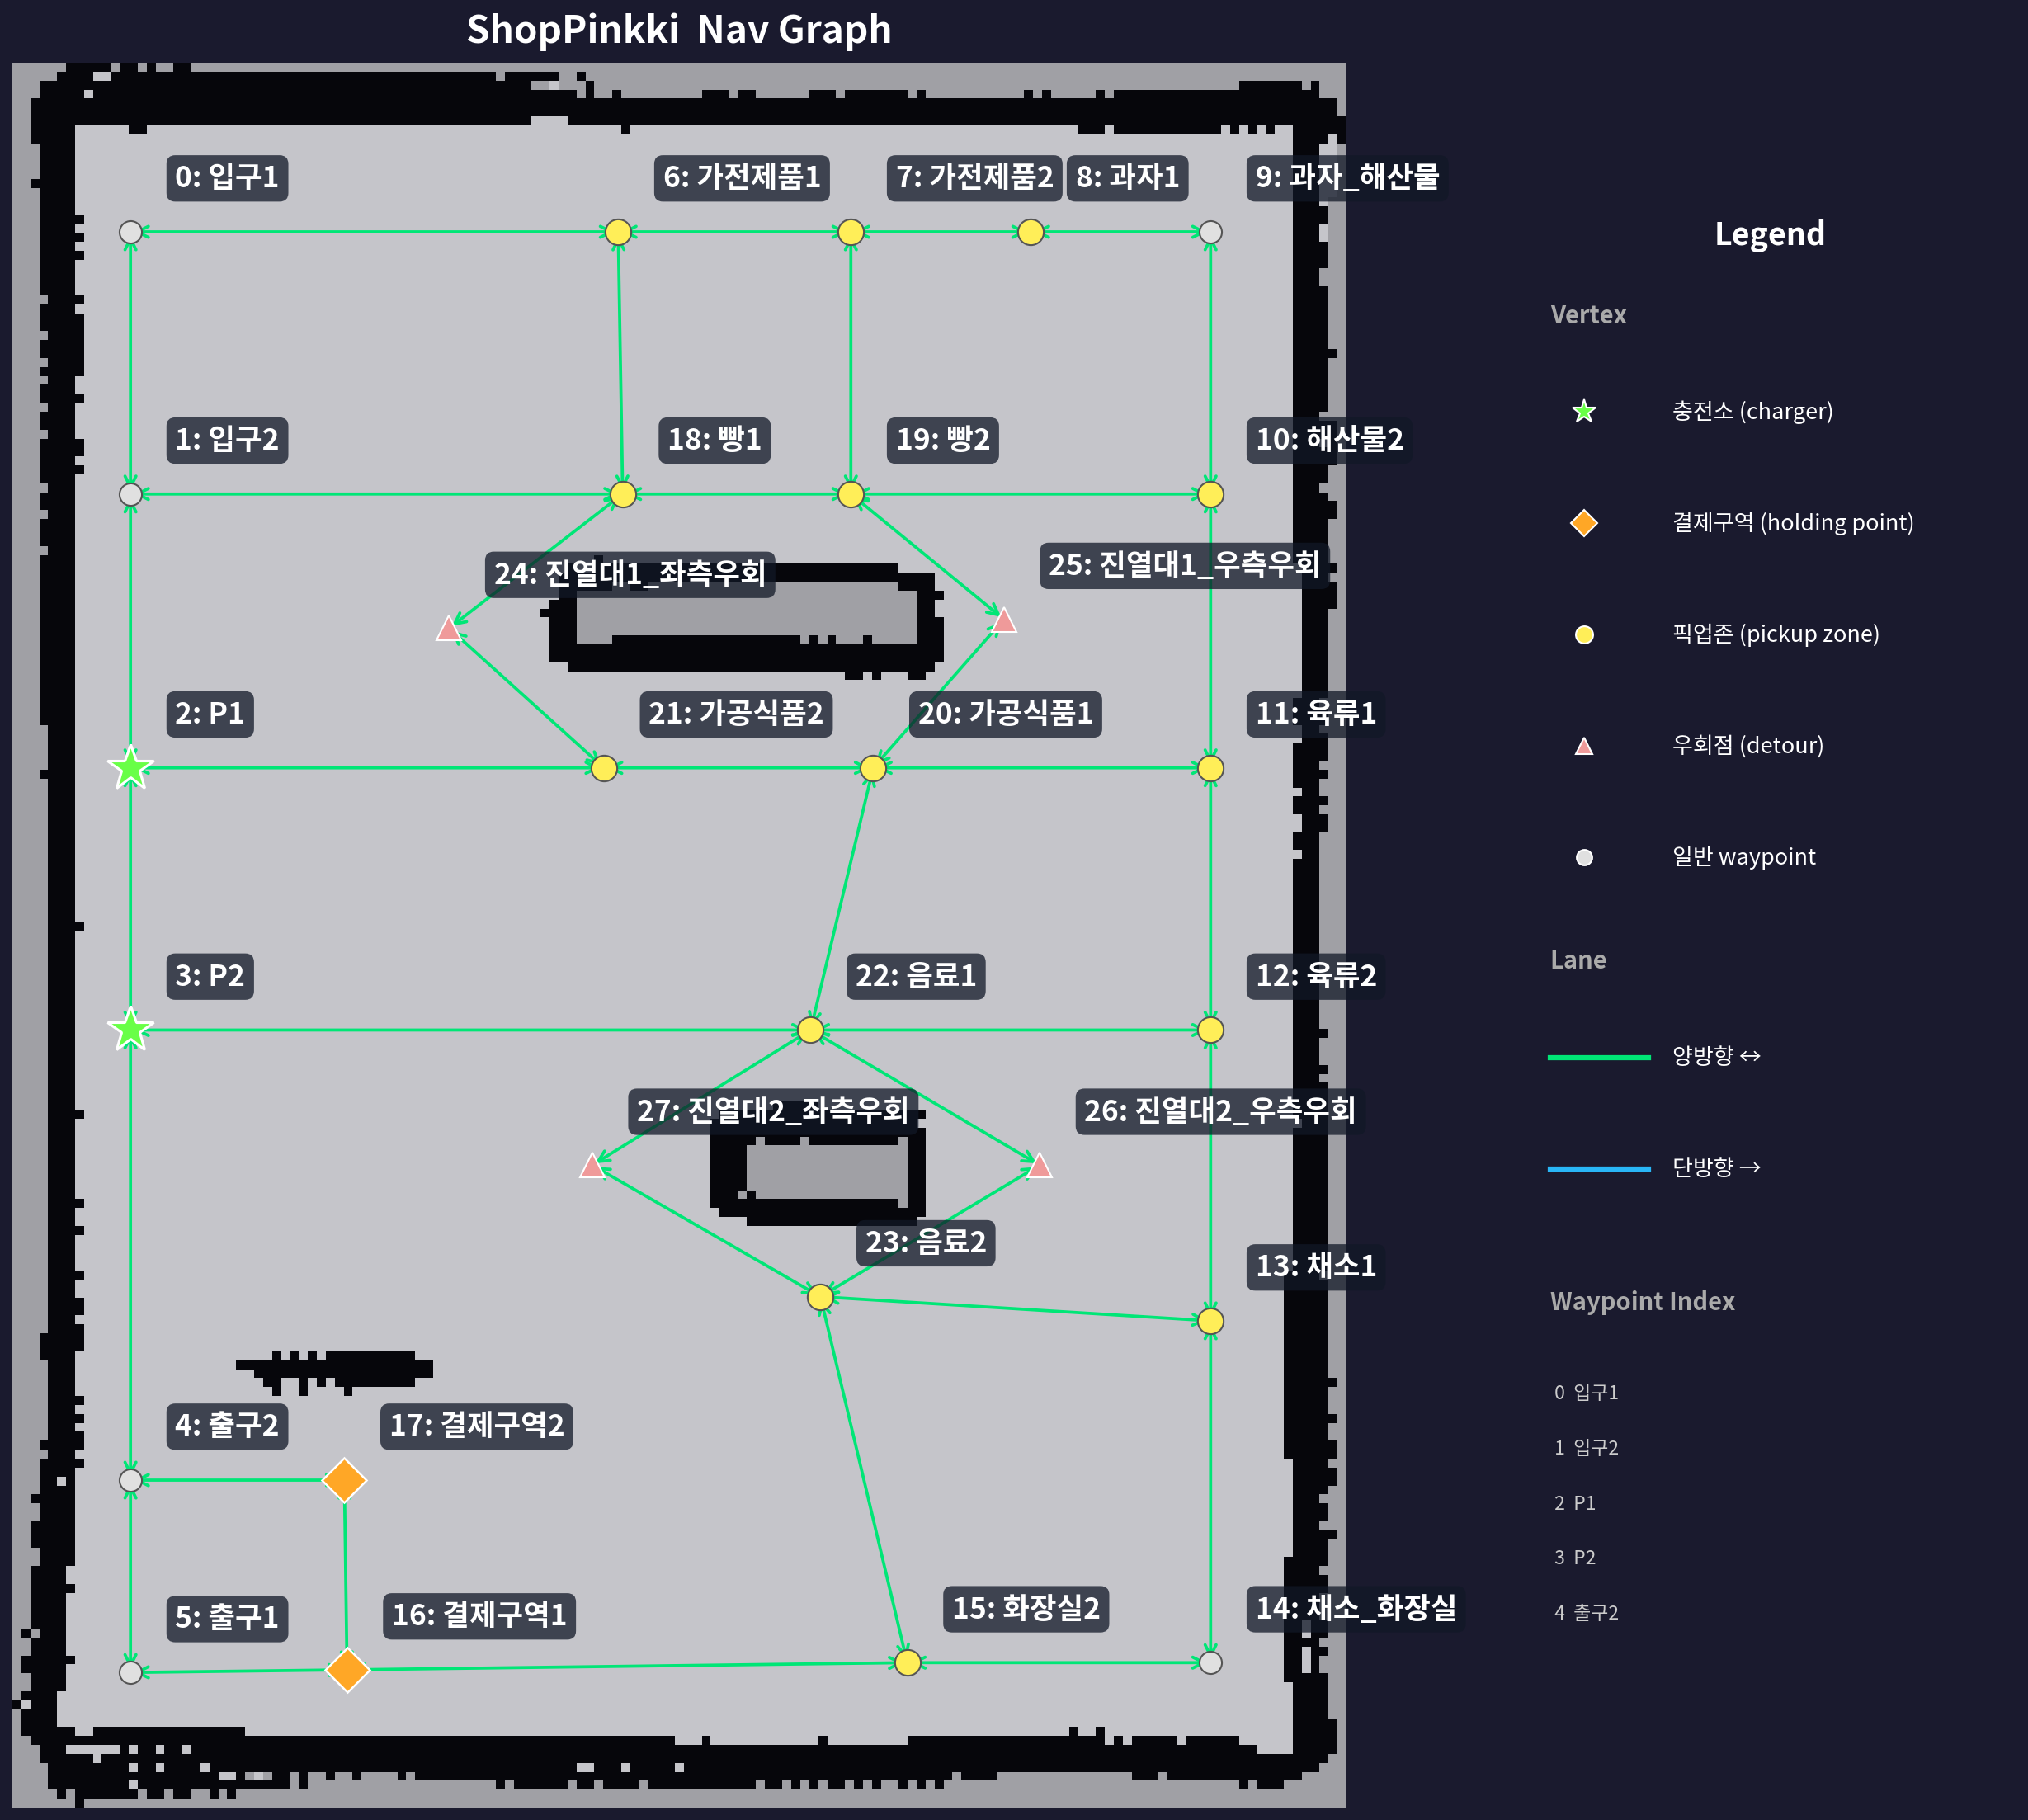Viewport: 2028px width, 1820px height.
Task: Click the '우회점 (detour)' legend text
Action: click(1747, 745)
